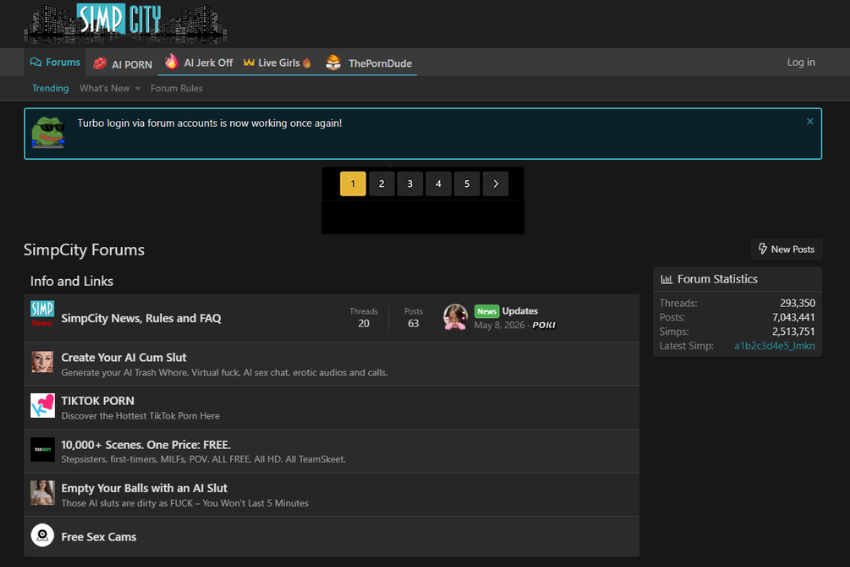This screenshot has height=567, width=850.
Task: Open the AI PORN nav item
Action: 123,64
